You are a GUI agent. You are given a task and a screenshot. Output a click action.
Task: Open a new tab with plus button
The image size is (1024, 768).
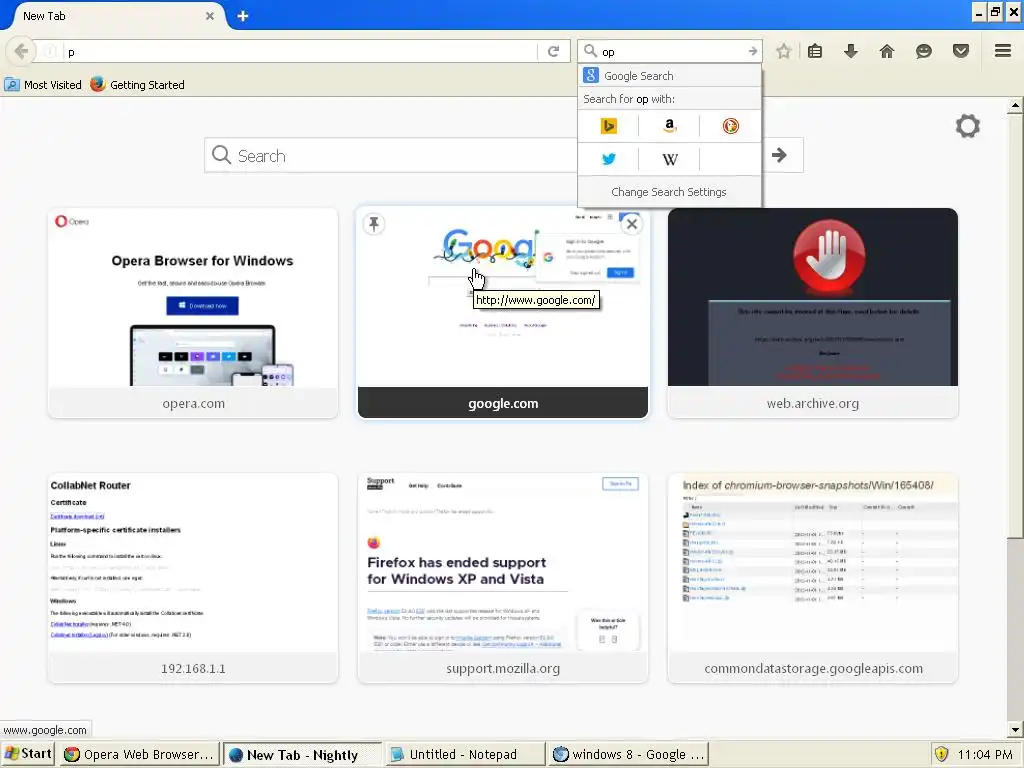[x=242, y=16]
